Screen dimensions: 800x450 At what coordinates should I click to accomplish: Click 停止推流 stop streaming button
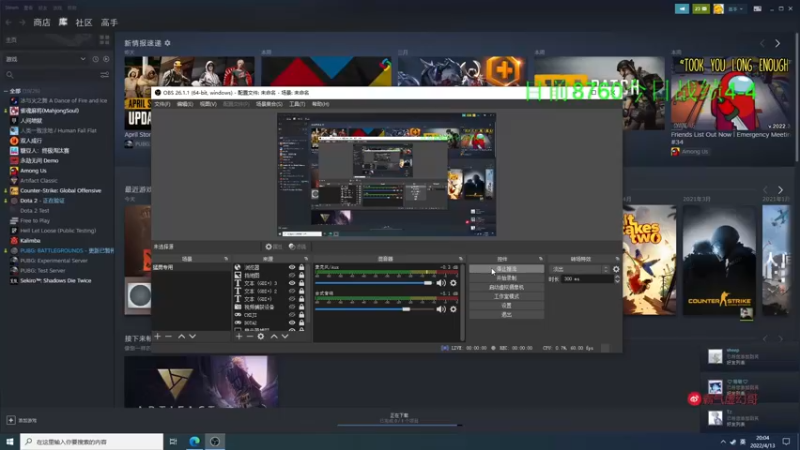click(506, 269)
